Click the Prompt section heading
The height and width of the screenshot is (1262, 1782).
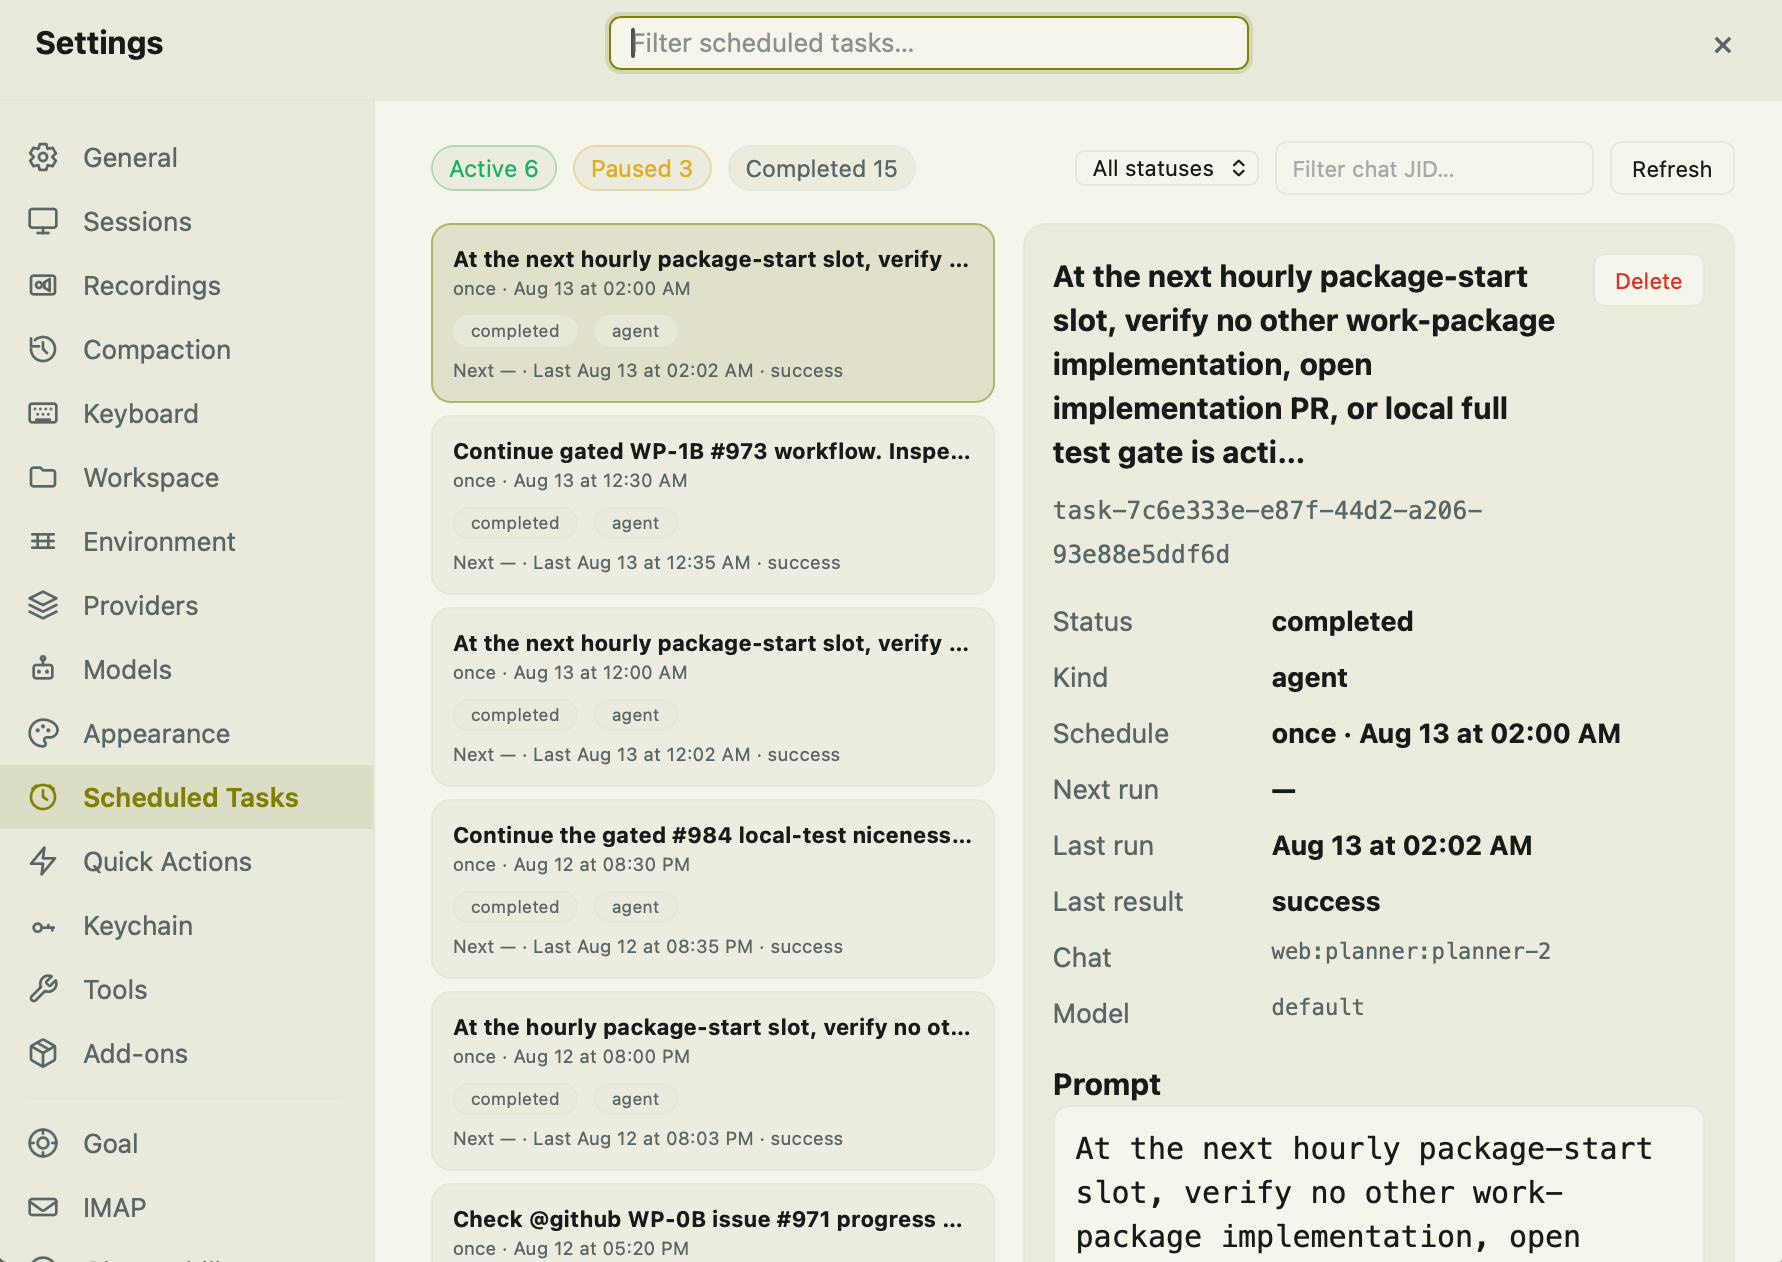(x=1107, y=1084)
